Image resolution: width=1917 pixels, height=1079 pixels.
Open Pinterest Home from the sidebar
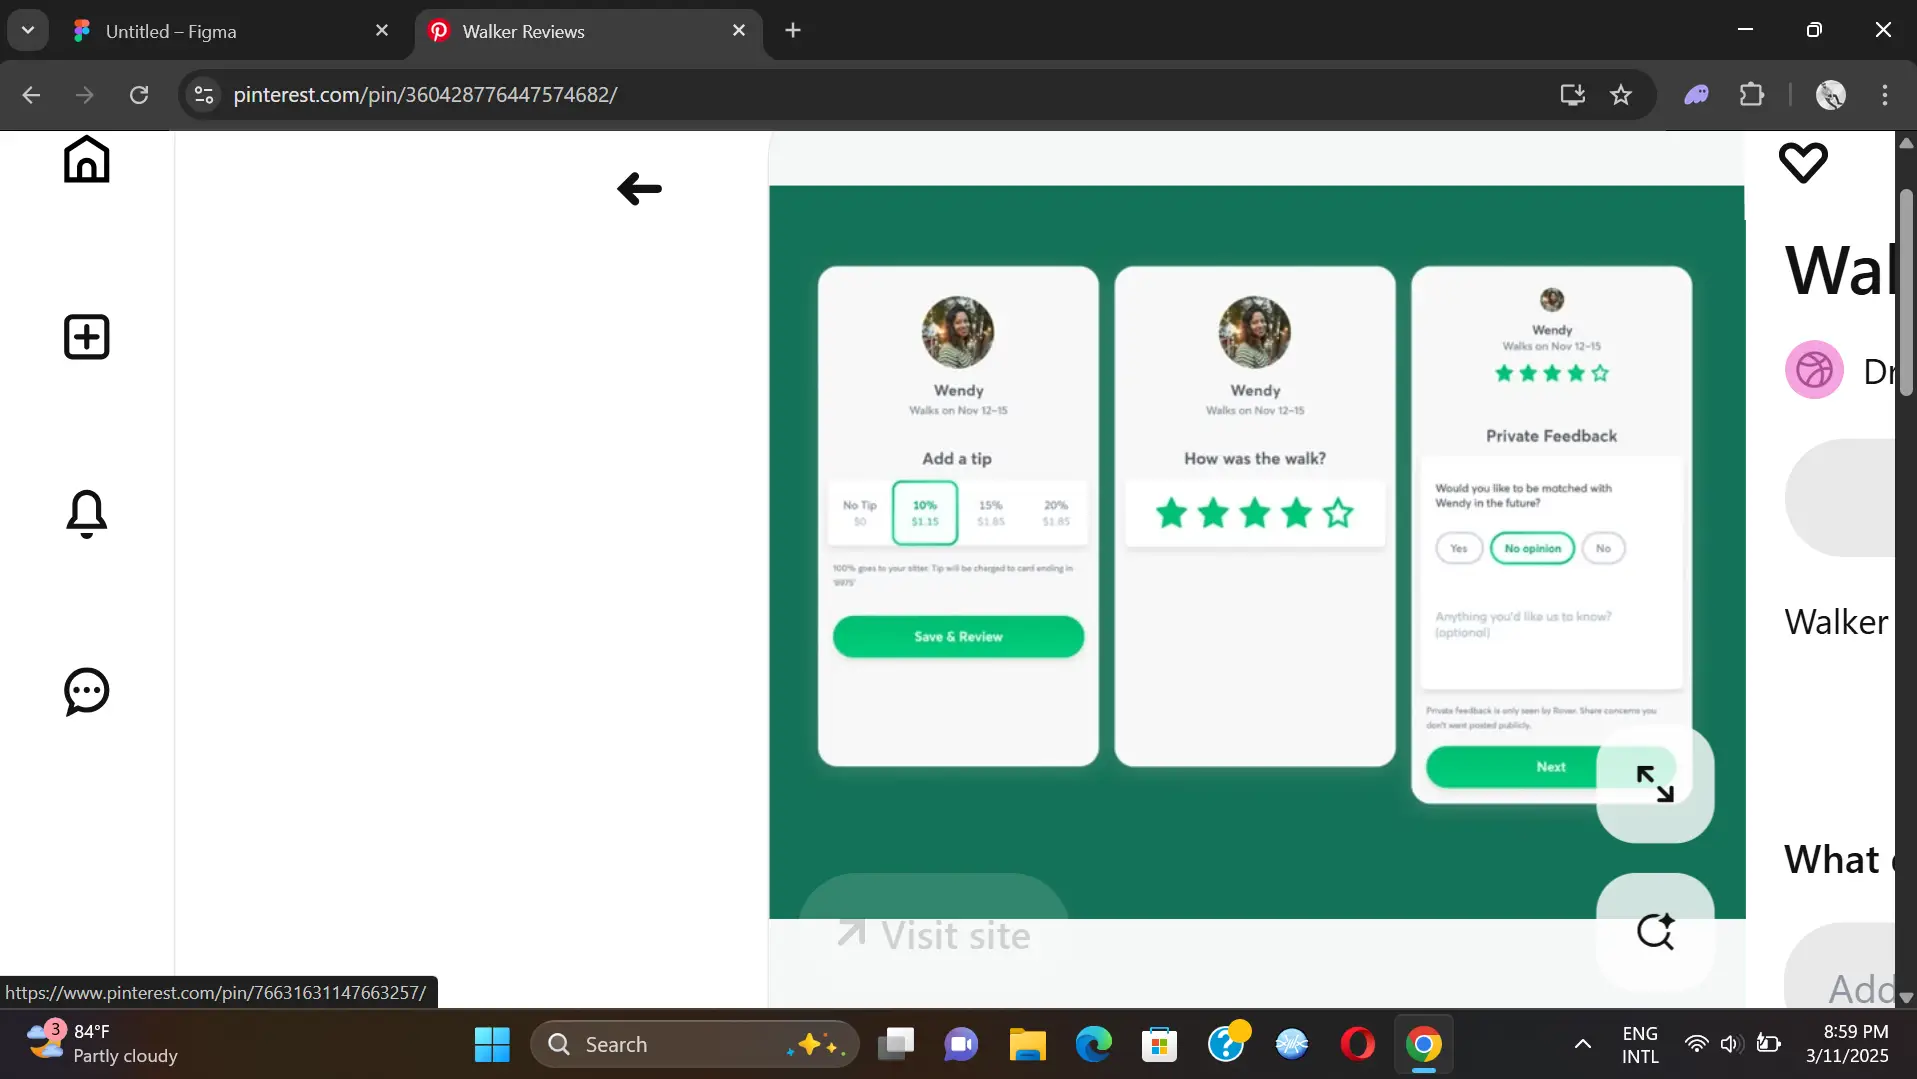coord(86,160)
